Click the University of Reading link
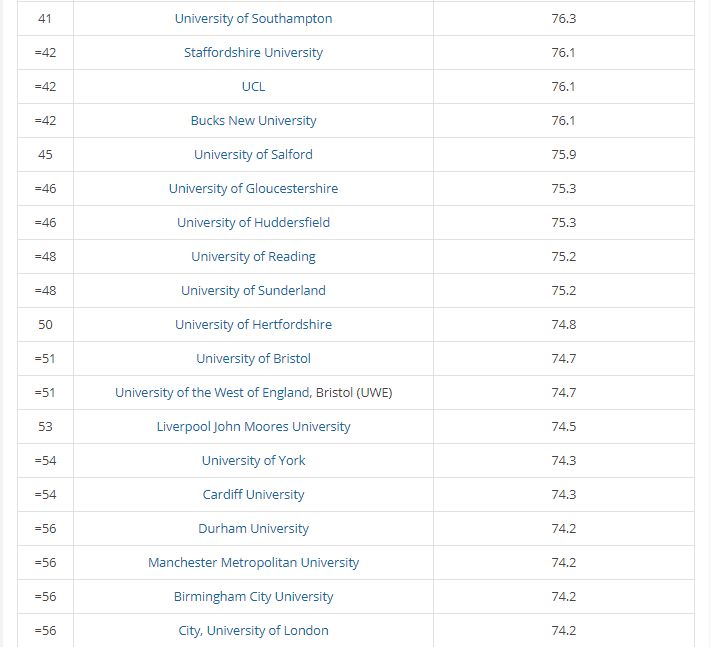Viewport: 710px width, 647px height. (253, 256)
